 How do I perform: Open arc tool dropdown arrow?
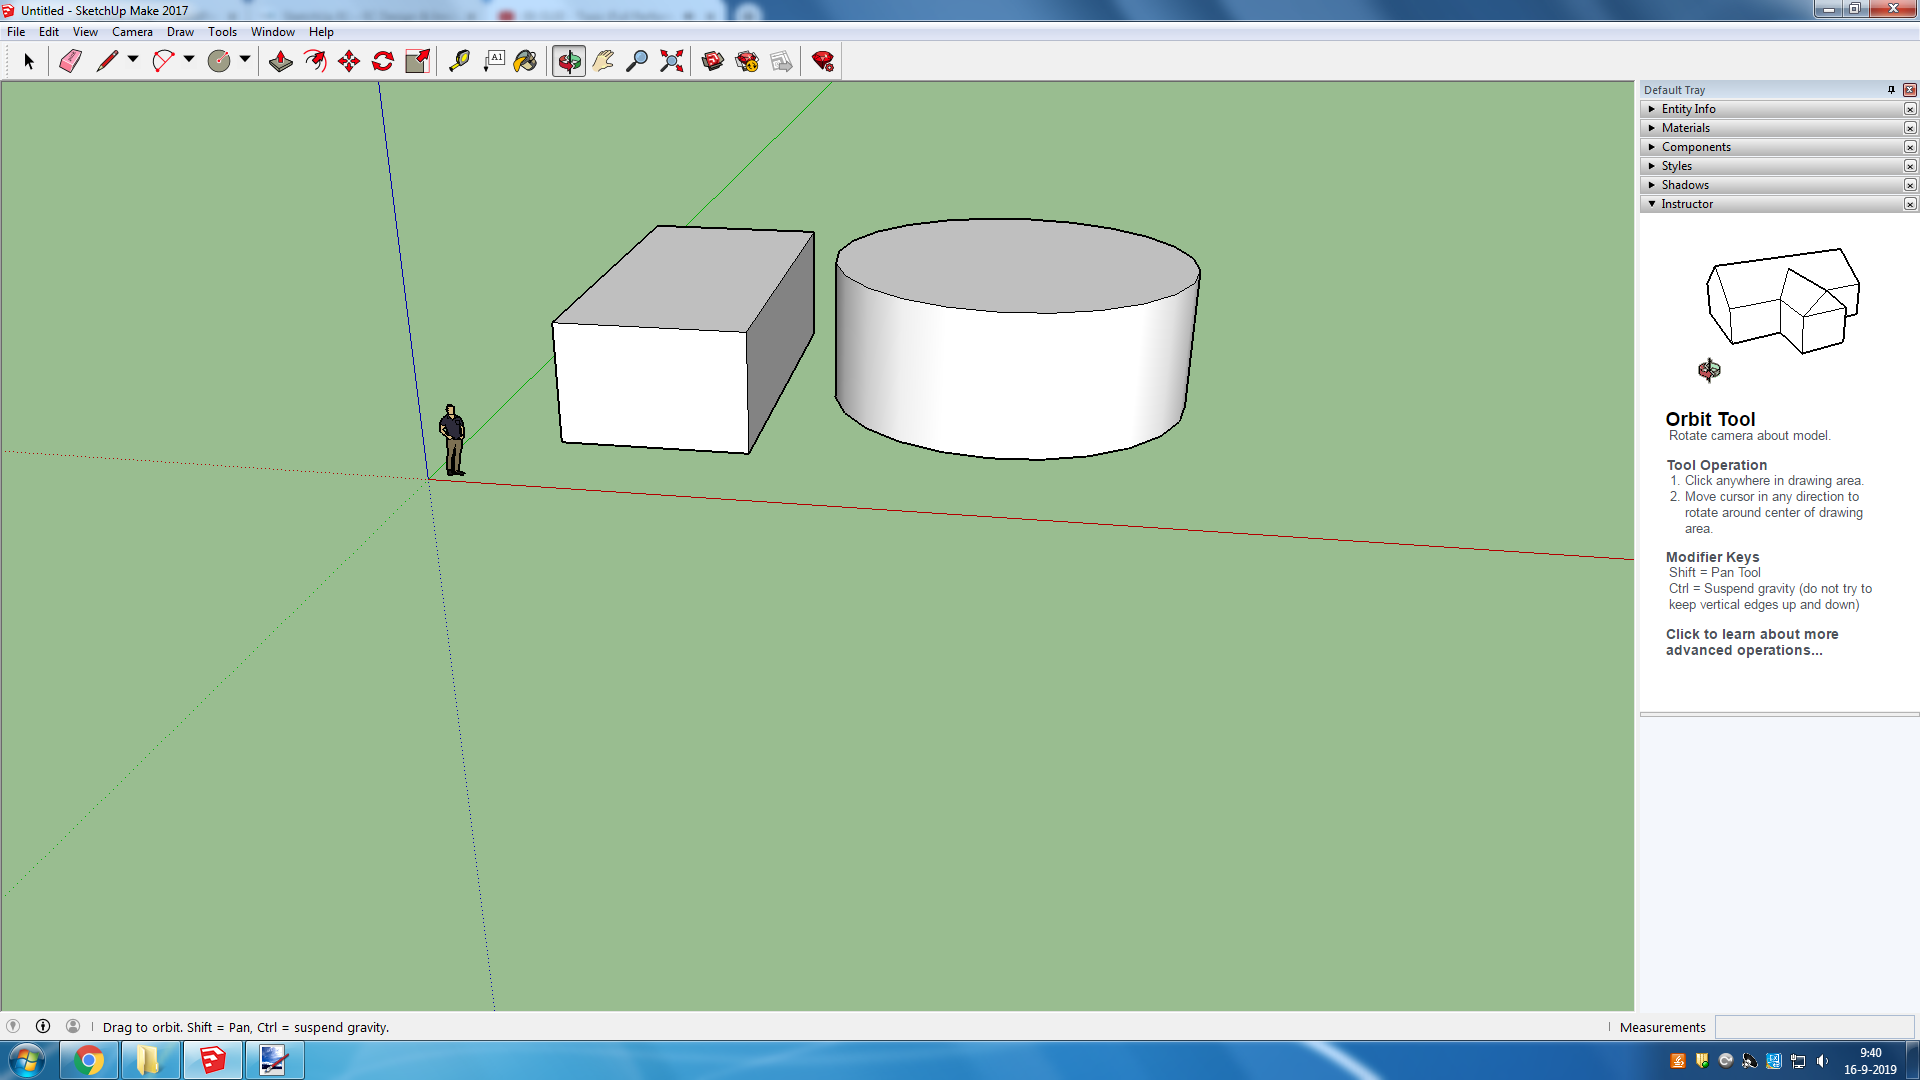click(189, 60)
